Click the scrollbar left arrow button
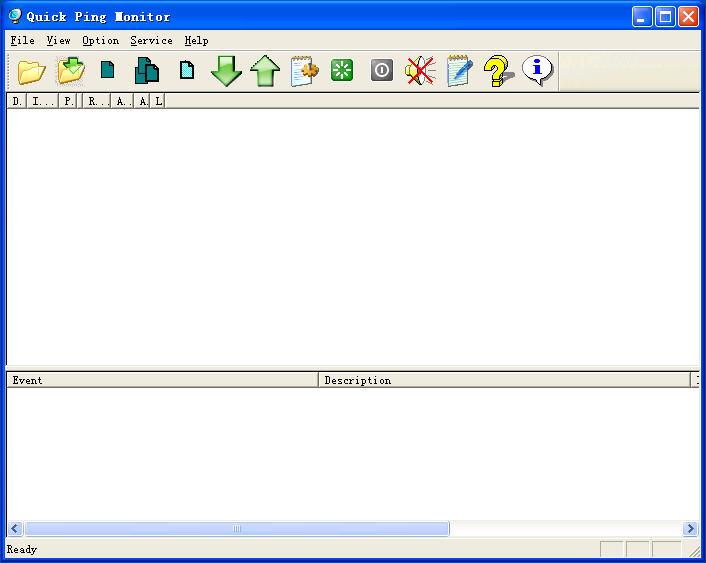 (x=15, y=528)
